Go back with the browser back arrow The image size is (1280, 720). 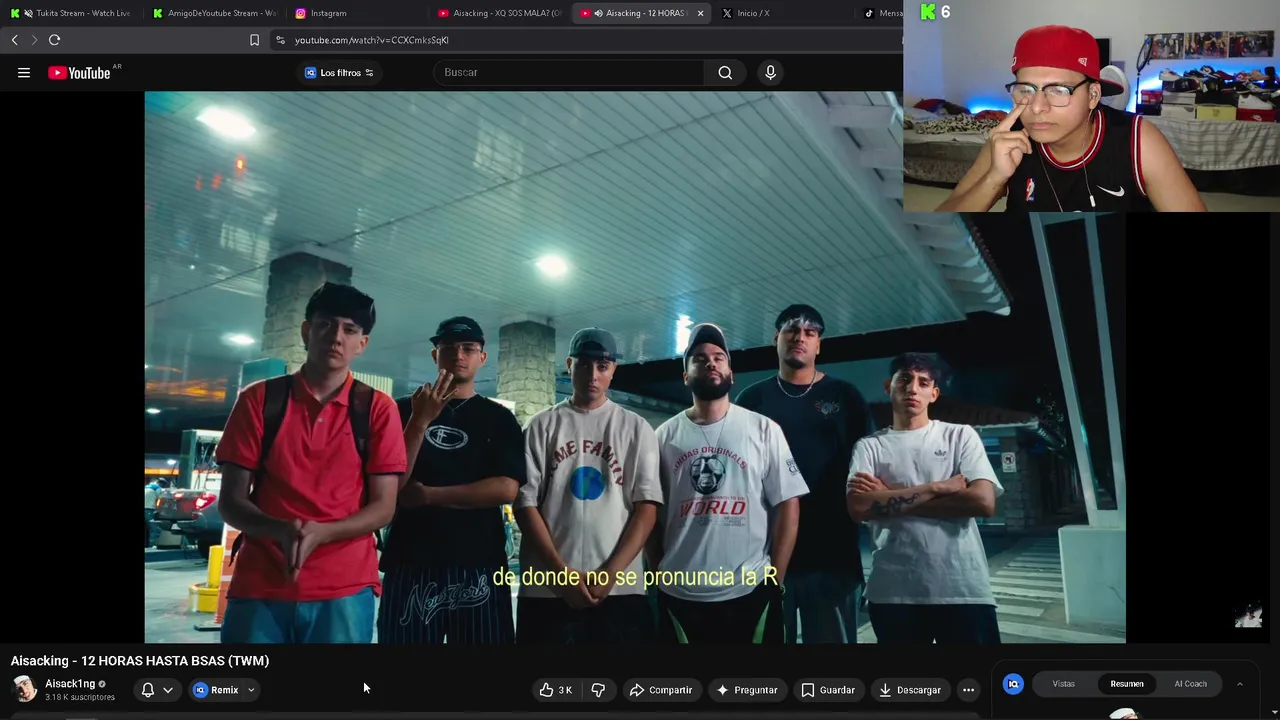click(14, 40)
